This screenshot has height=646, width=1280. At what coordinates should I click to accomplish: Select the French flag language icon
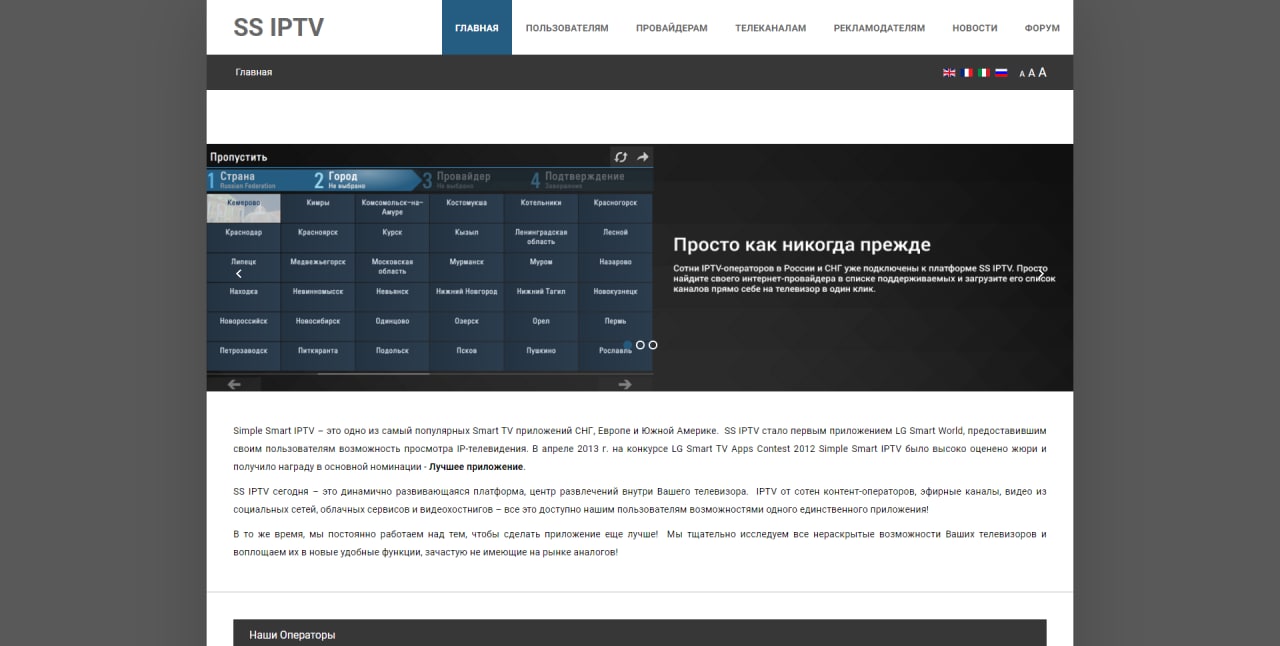[966, 73]
